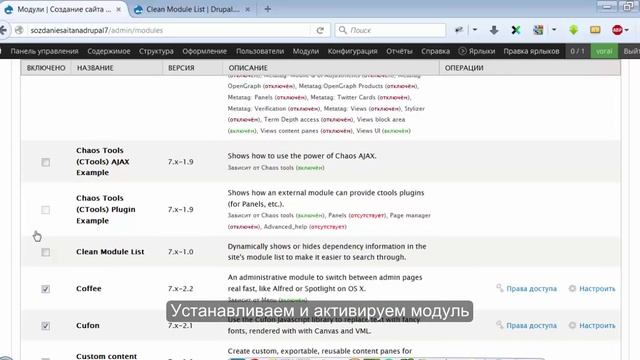Click the Включено column header

(46, 68)
